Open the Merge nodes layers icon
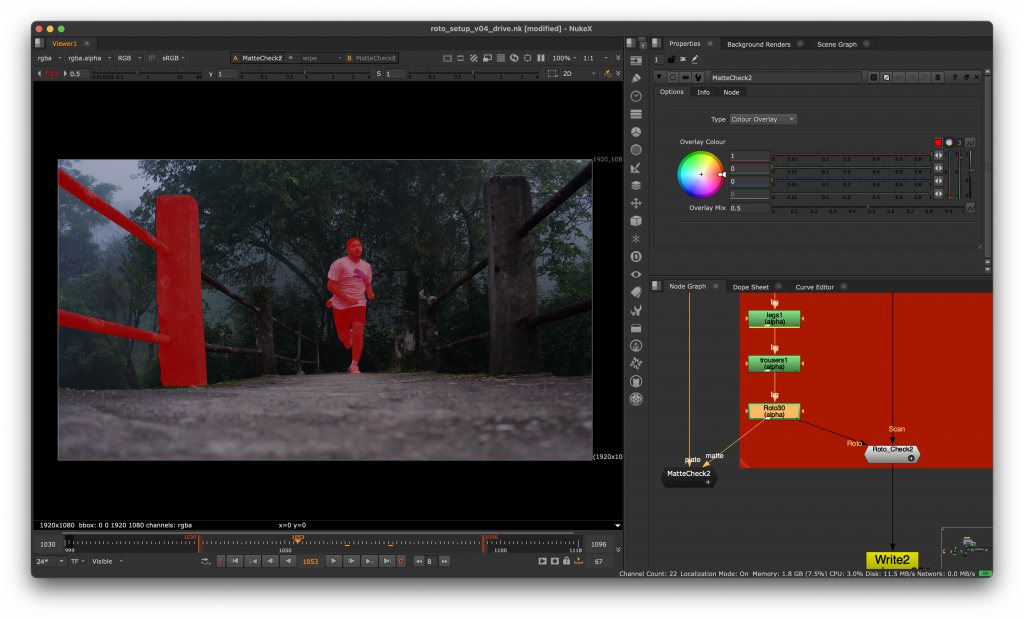Image resolution: width=1024 pixels, height=619 pixels. pos(636,185)
